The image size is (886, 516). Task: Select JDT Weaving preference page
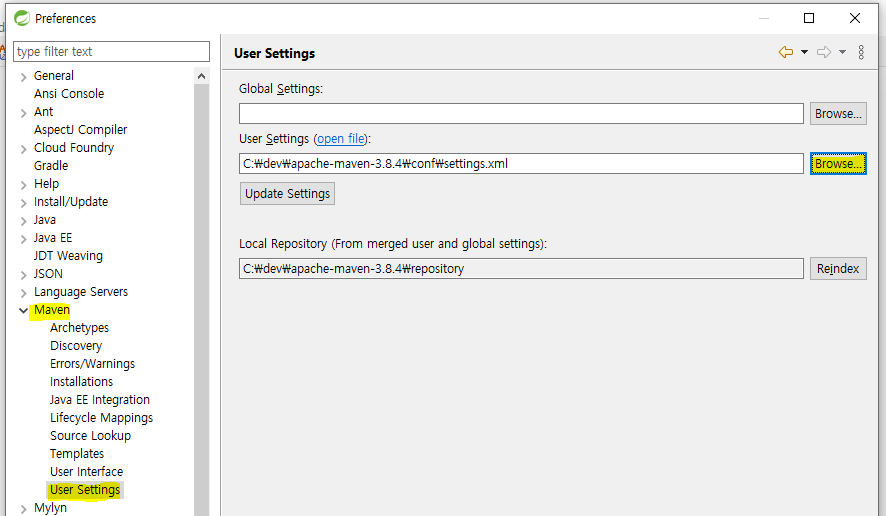pos(68,255)
